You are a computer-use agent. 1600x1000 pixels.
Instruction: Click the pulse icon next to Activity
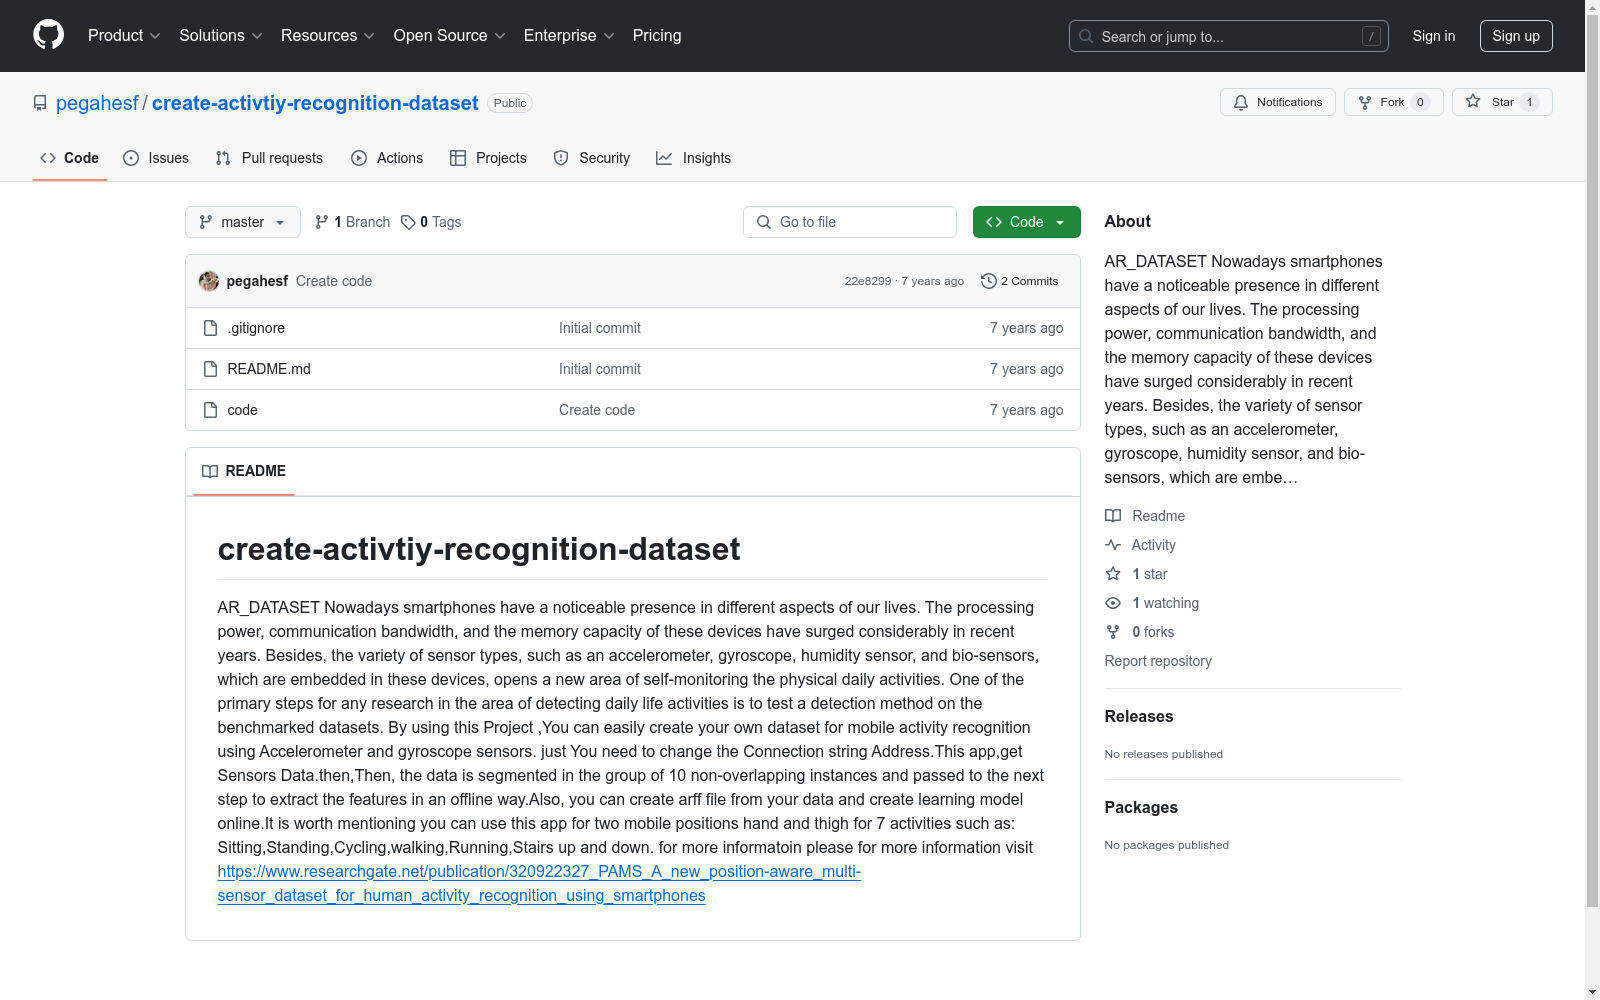(1113, 545)
